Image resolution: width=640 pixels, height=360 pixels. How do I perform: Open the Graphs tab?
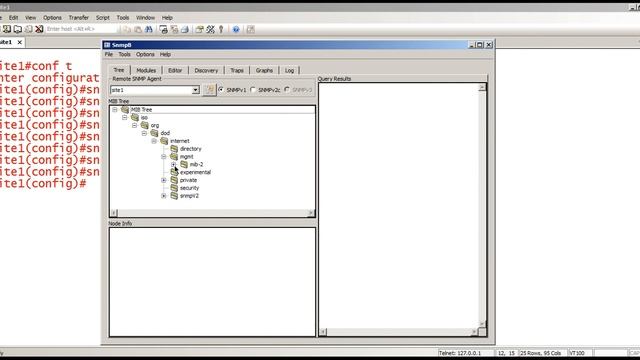264,71
